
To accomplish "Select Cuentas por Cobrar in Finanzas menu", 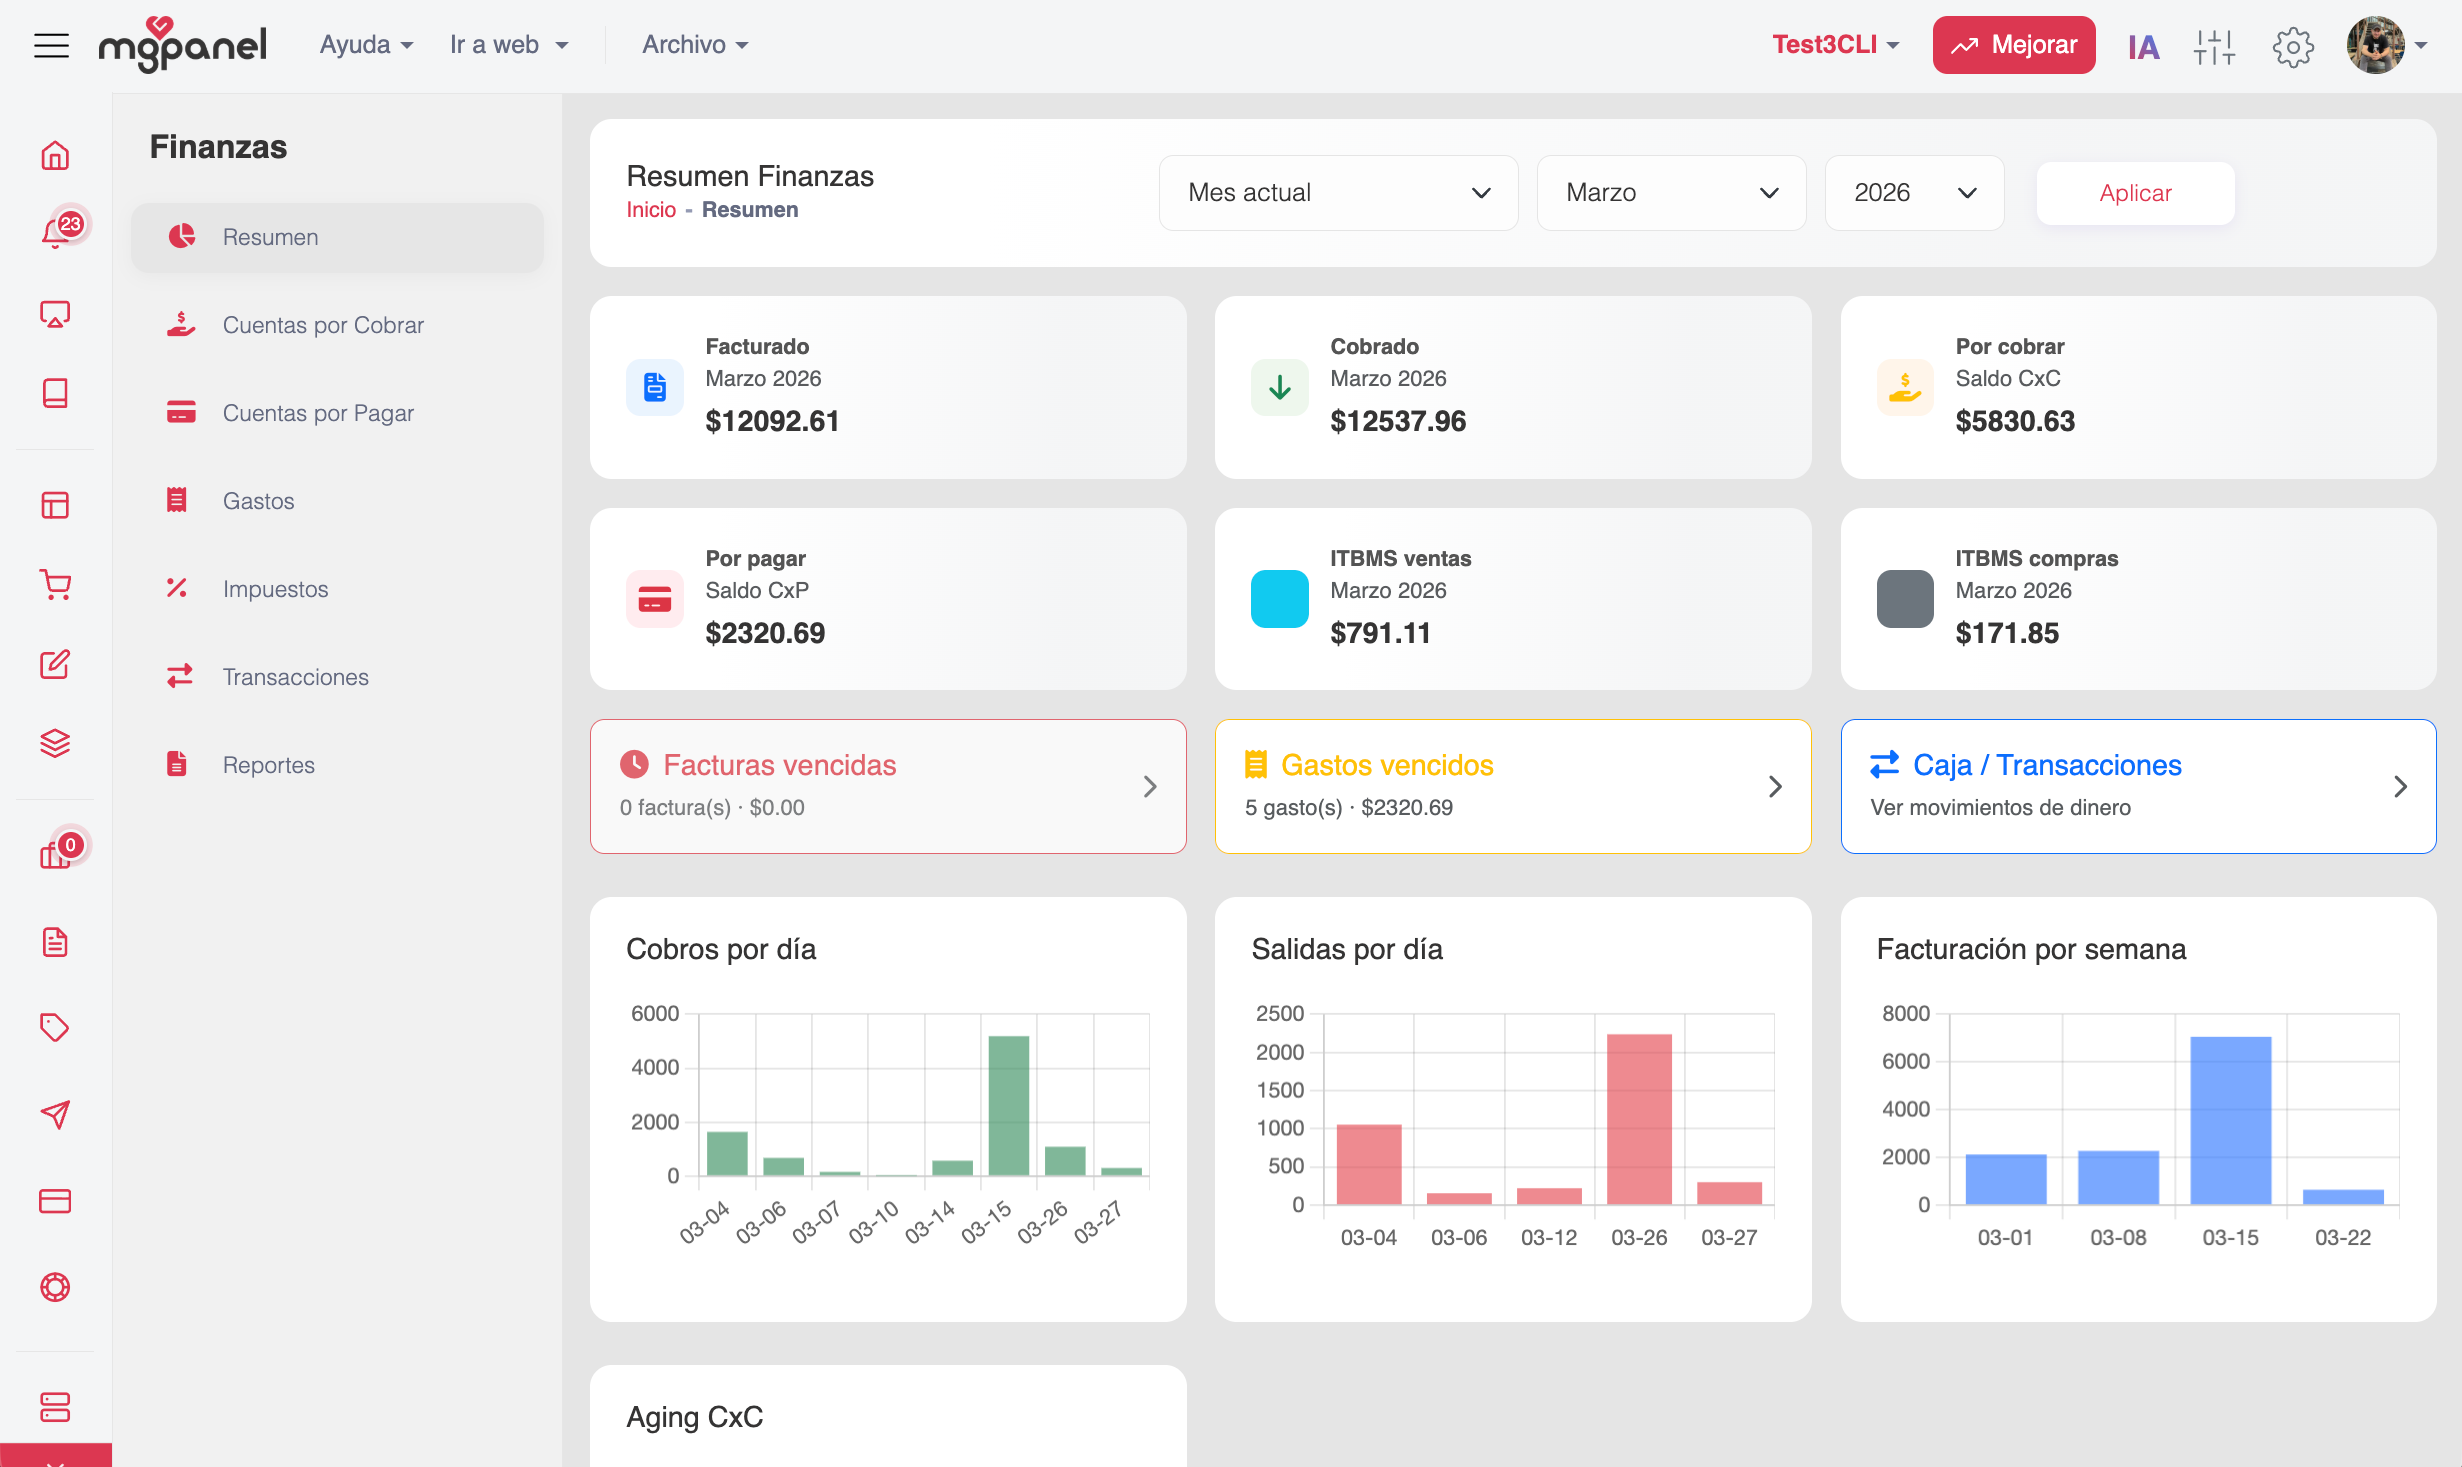I will 323,325.
